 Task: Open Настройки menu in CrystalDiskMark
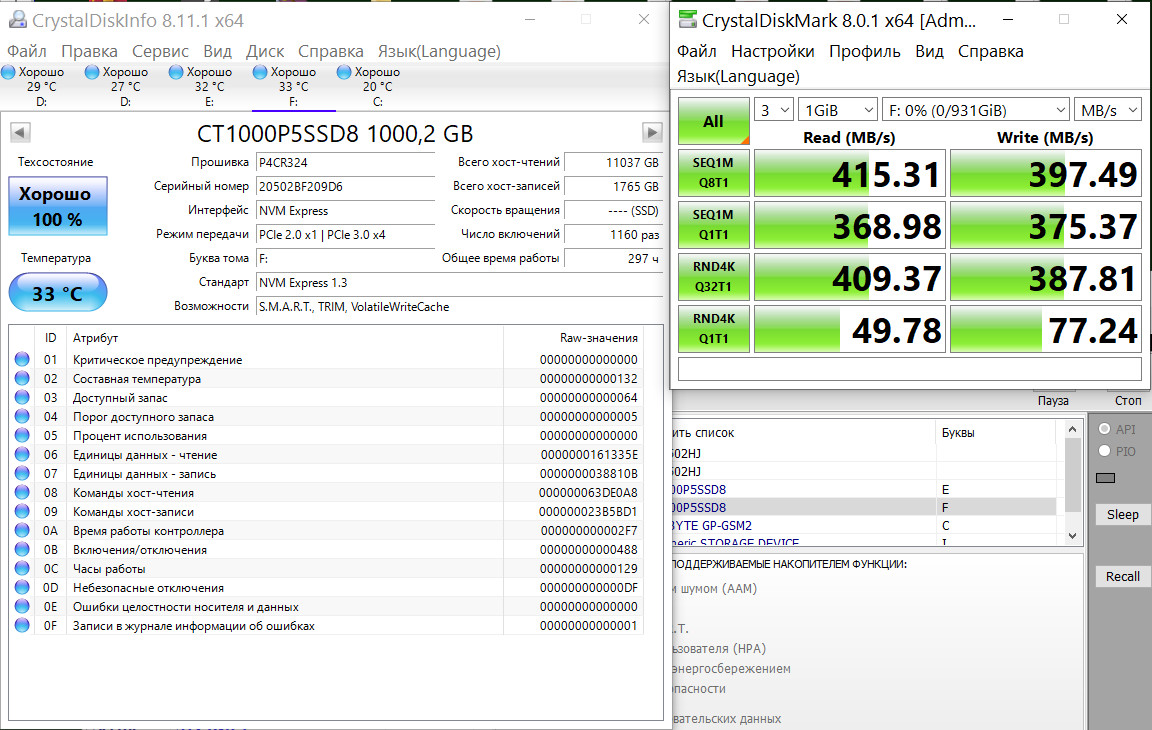(772, 51)
